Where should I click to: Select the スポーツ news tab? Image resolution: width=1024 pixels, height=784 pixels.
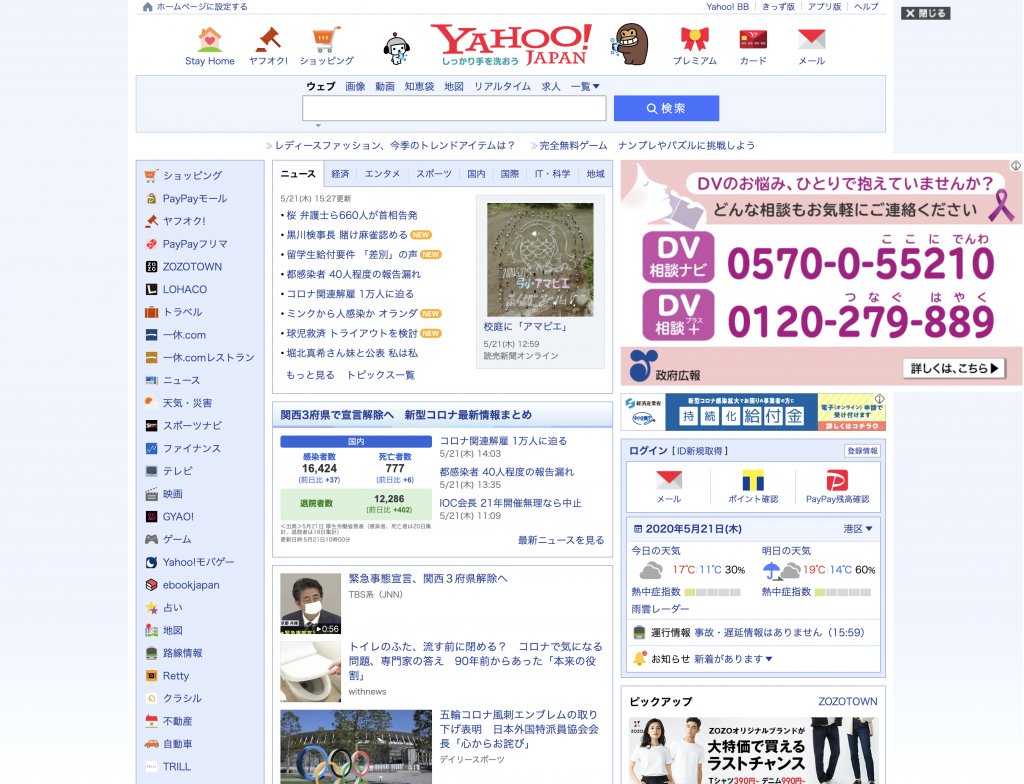(434, 174)
